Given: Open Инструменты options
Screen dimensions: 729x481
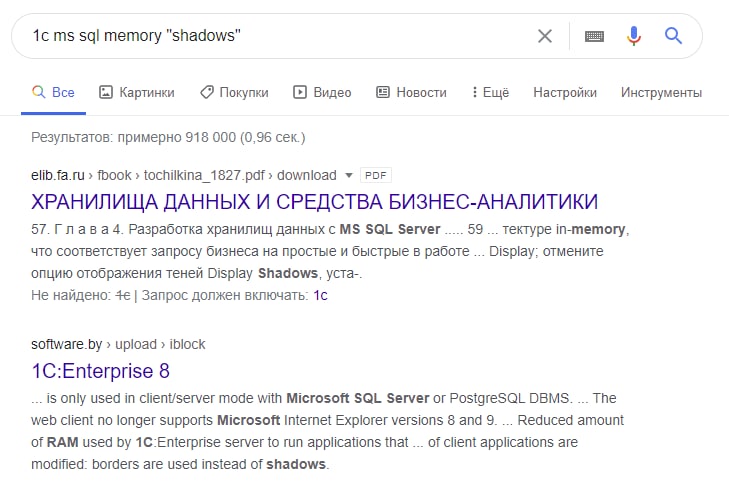Looking at the screenshot, I should click(661, 92).
